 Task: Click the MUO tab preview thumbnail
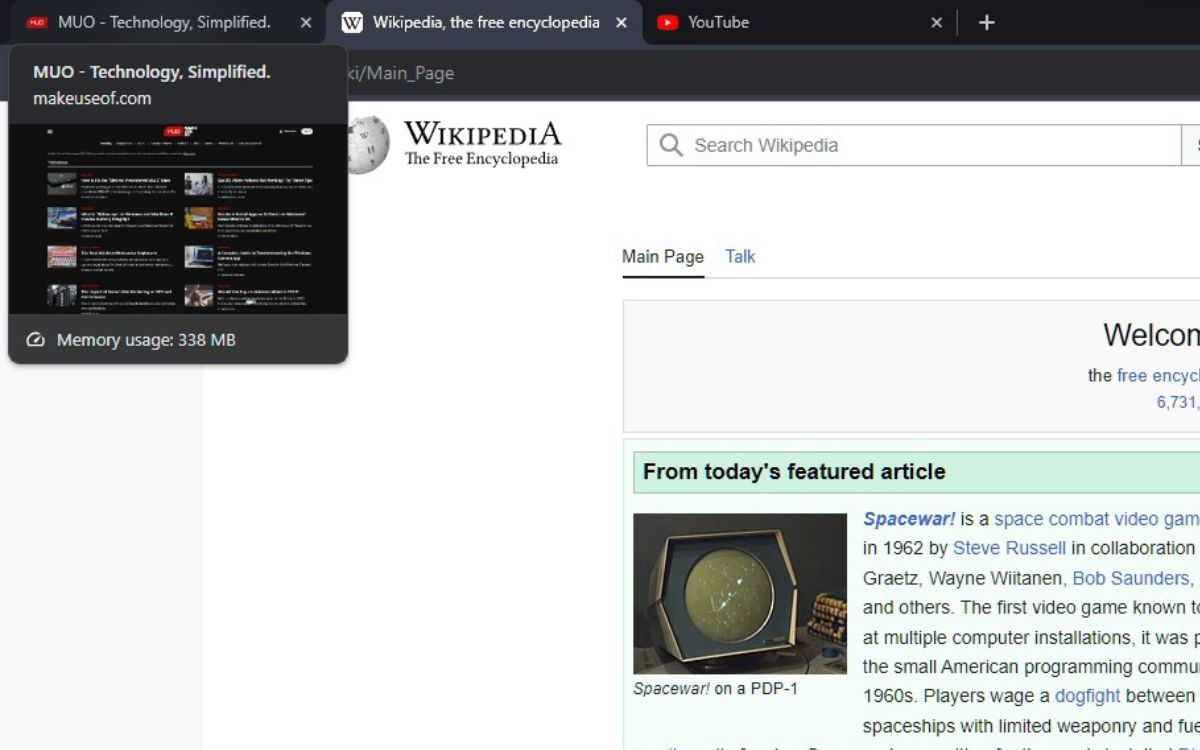178,215
